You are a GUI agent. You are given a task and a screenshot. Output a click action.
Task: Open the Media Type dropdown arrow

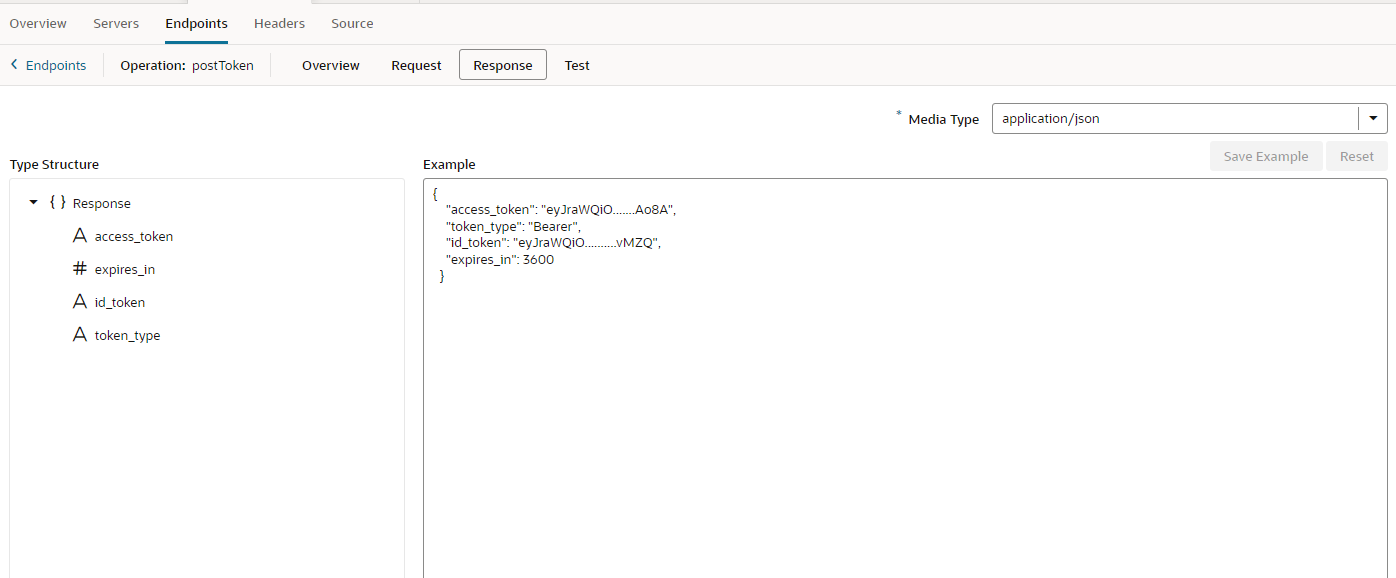tap(1372, 118)
